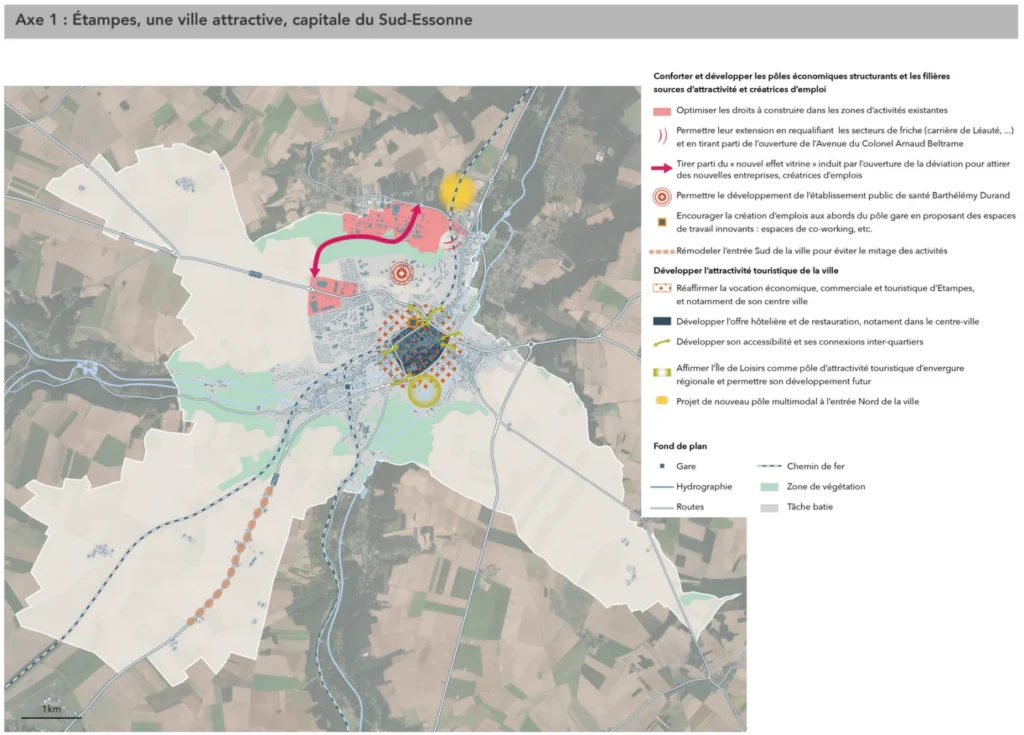Screen dimensions: 1024x735
Task: Click the yellow multimodal circle on the map
Action: click(457, 190)
